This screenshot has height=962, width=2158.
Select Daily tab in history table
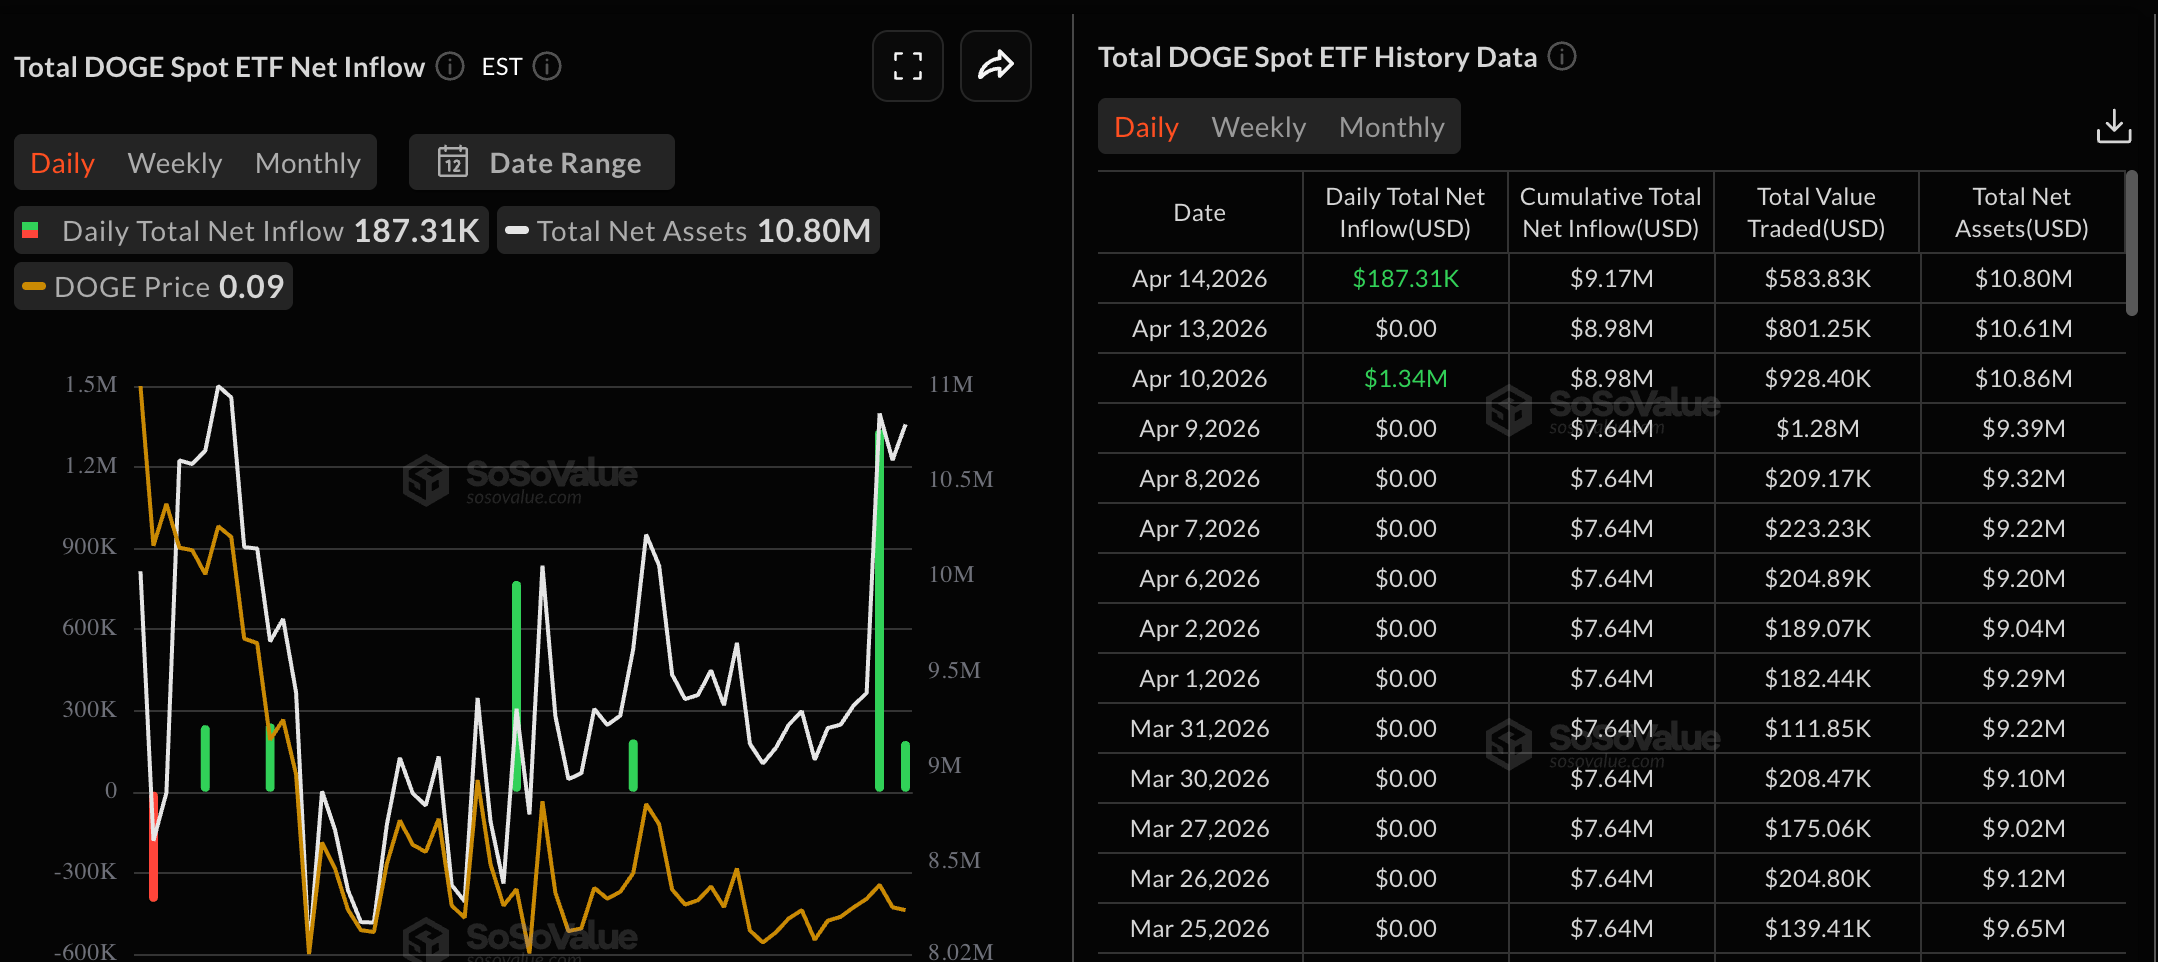click(x=1146, y=127)
